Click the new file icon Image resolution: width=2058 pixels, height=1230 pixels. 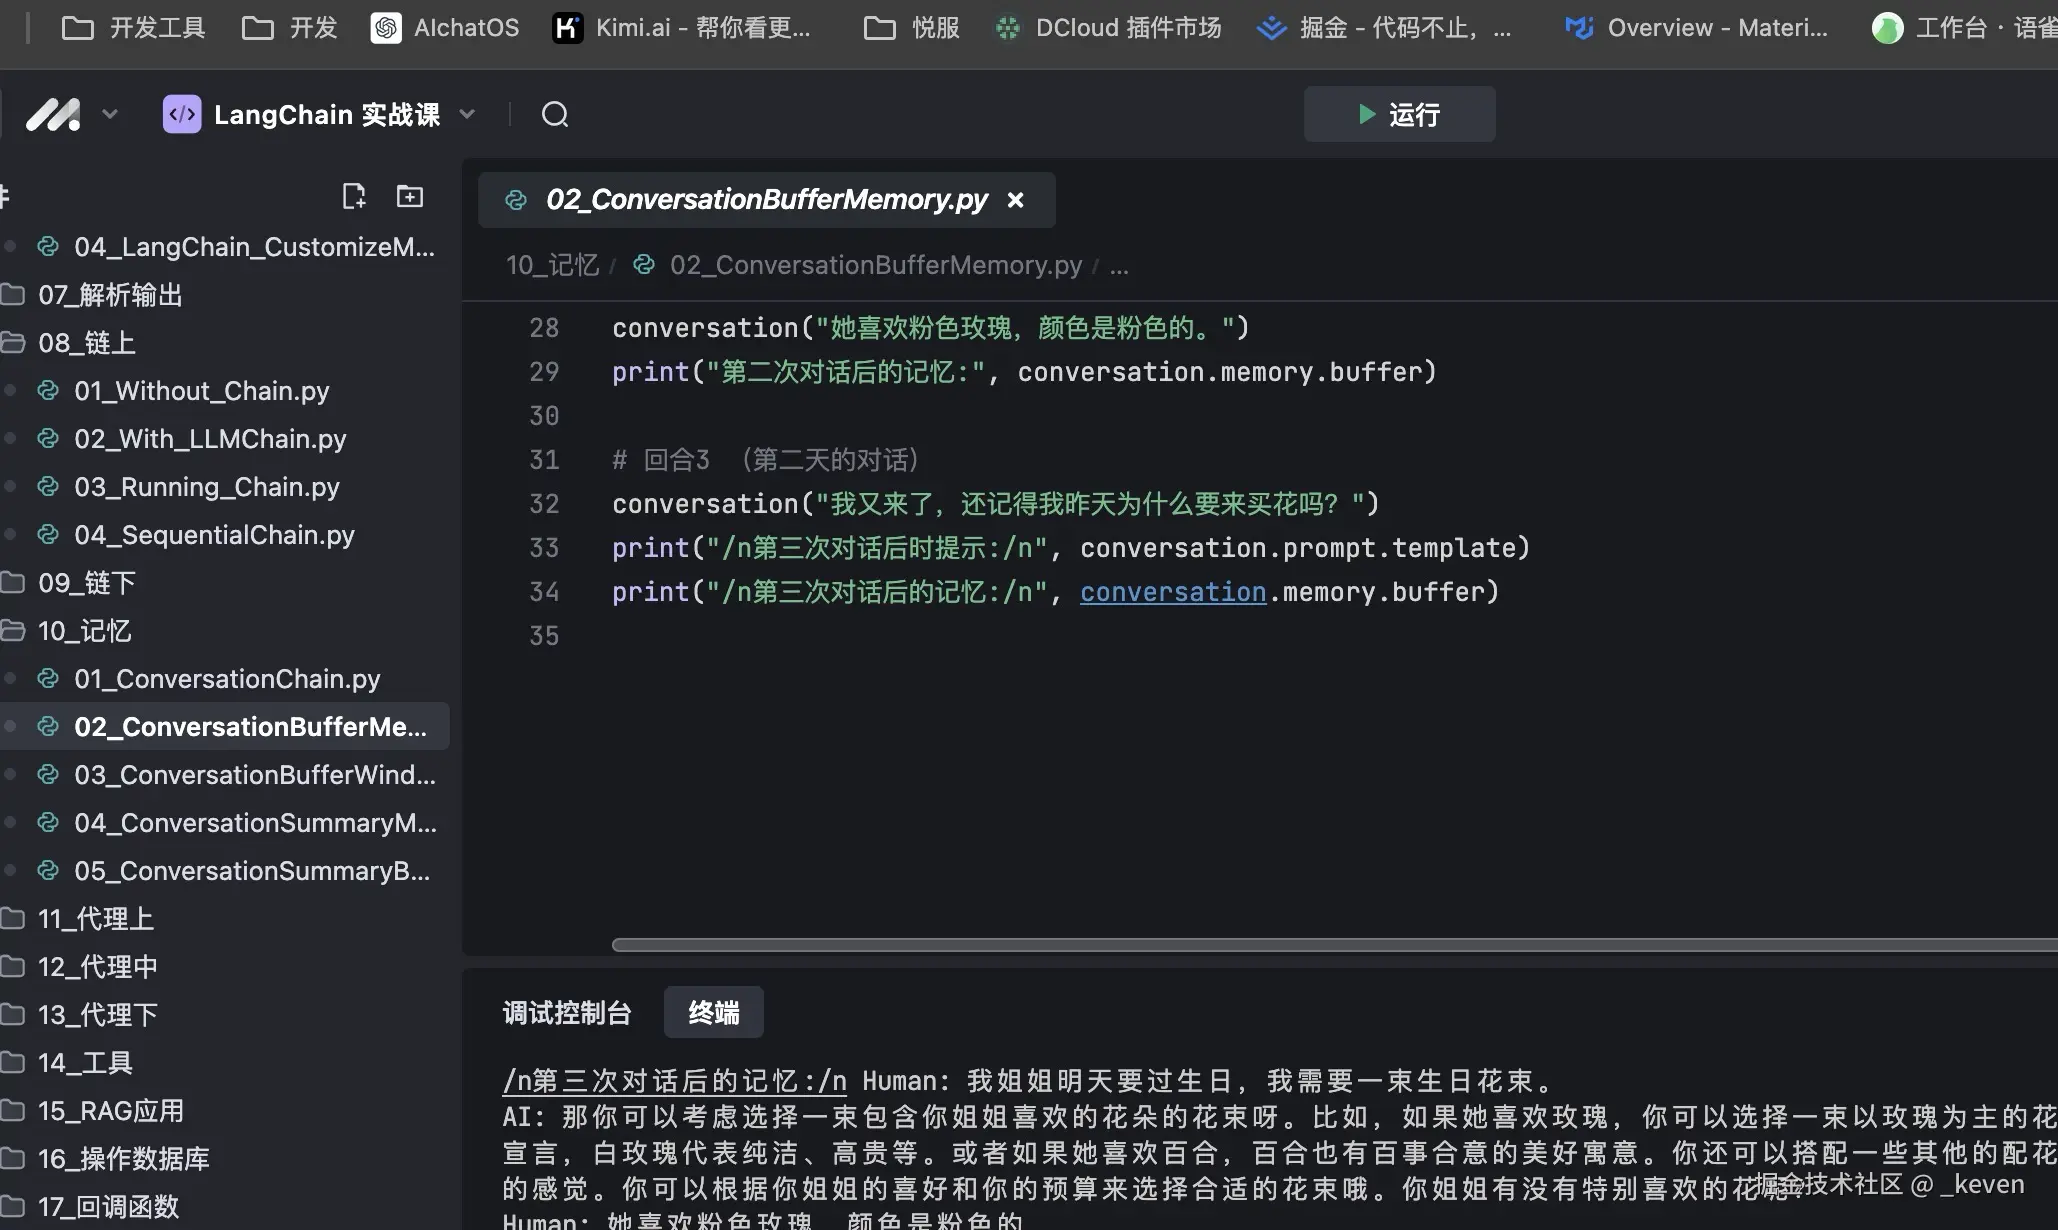(x=354, y=196)
